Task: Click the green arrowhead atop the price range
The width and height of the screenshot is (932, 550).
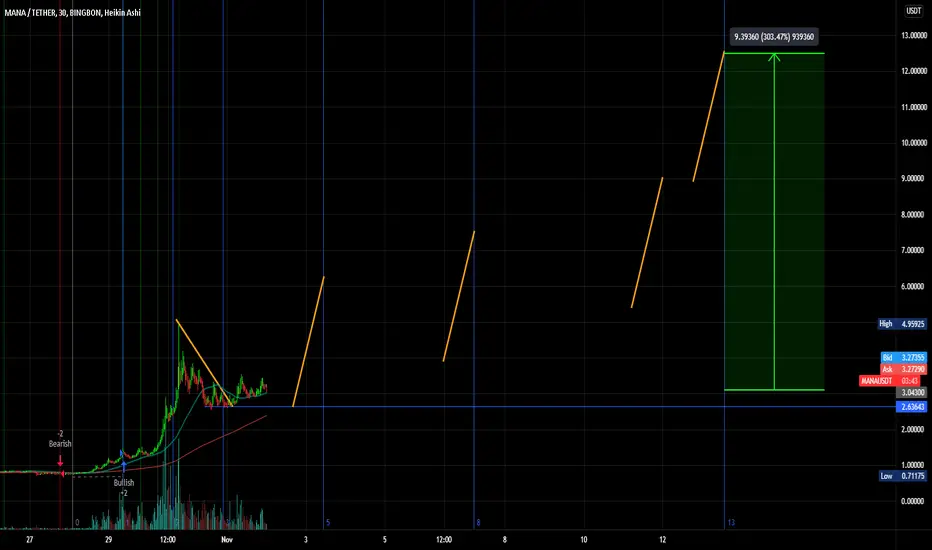Action: (x=774, y=58)
